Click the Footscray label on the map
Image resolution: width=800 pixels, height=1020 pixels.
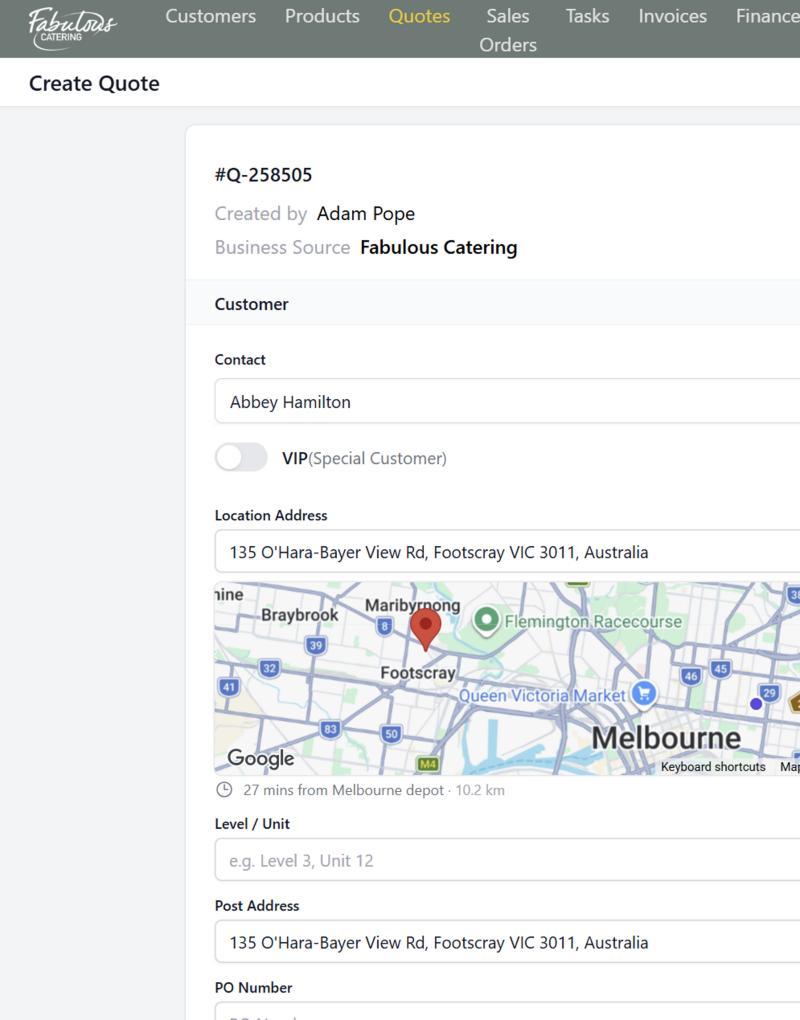pos(418,673)
